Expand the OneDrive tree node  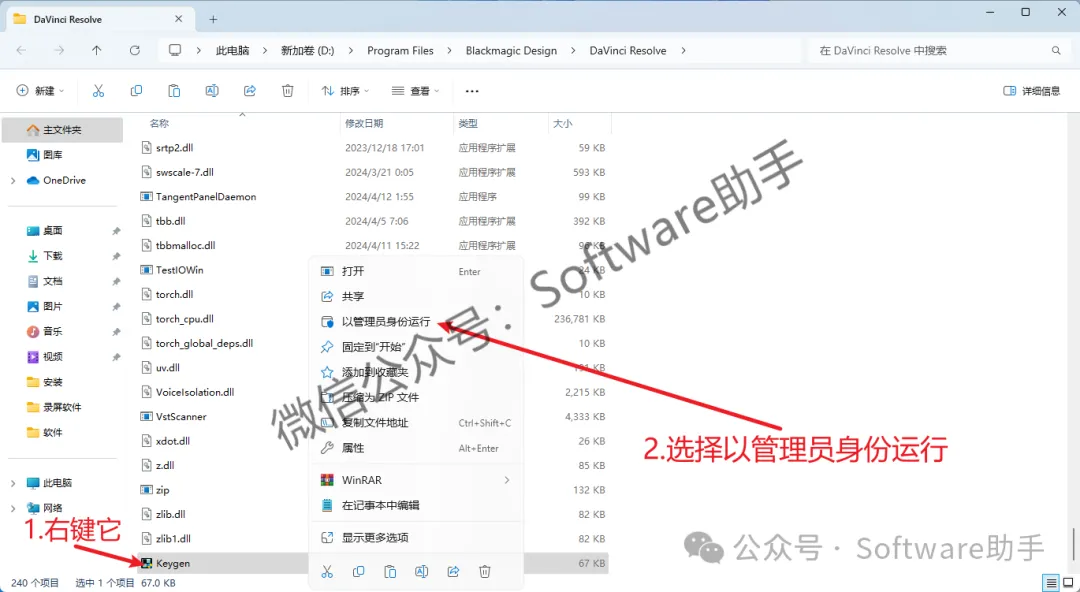(x=13, y=181)
